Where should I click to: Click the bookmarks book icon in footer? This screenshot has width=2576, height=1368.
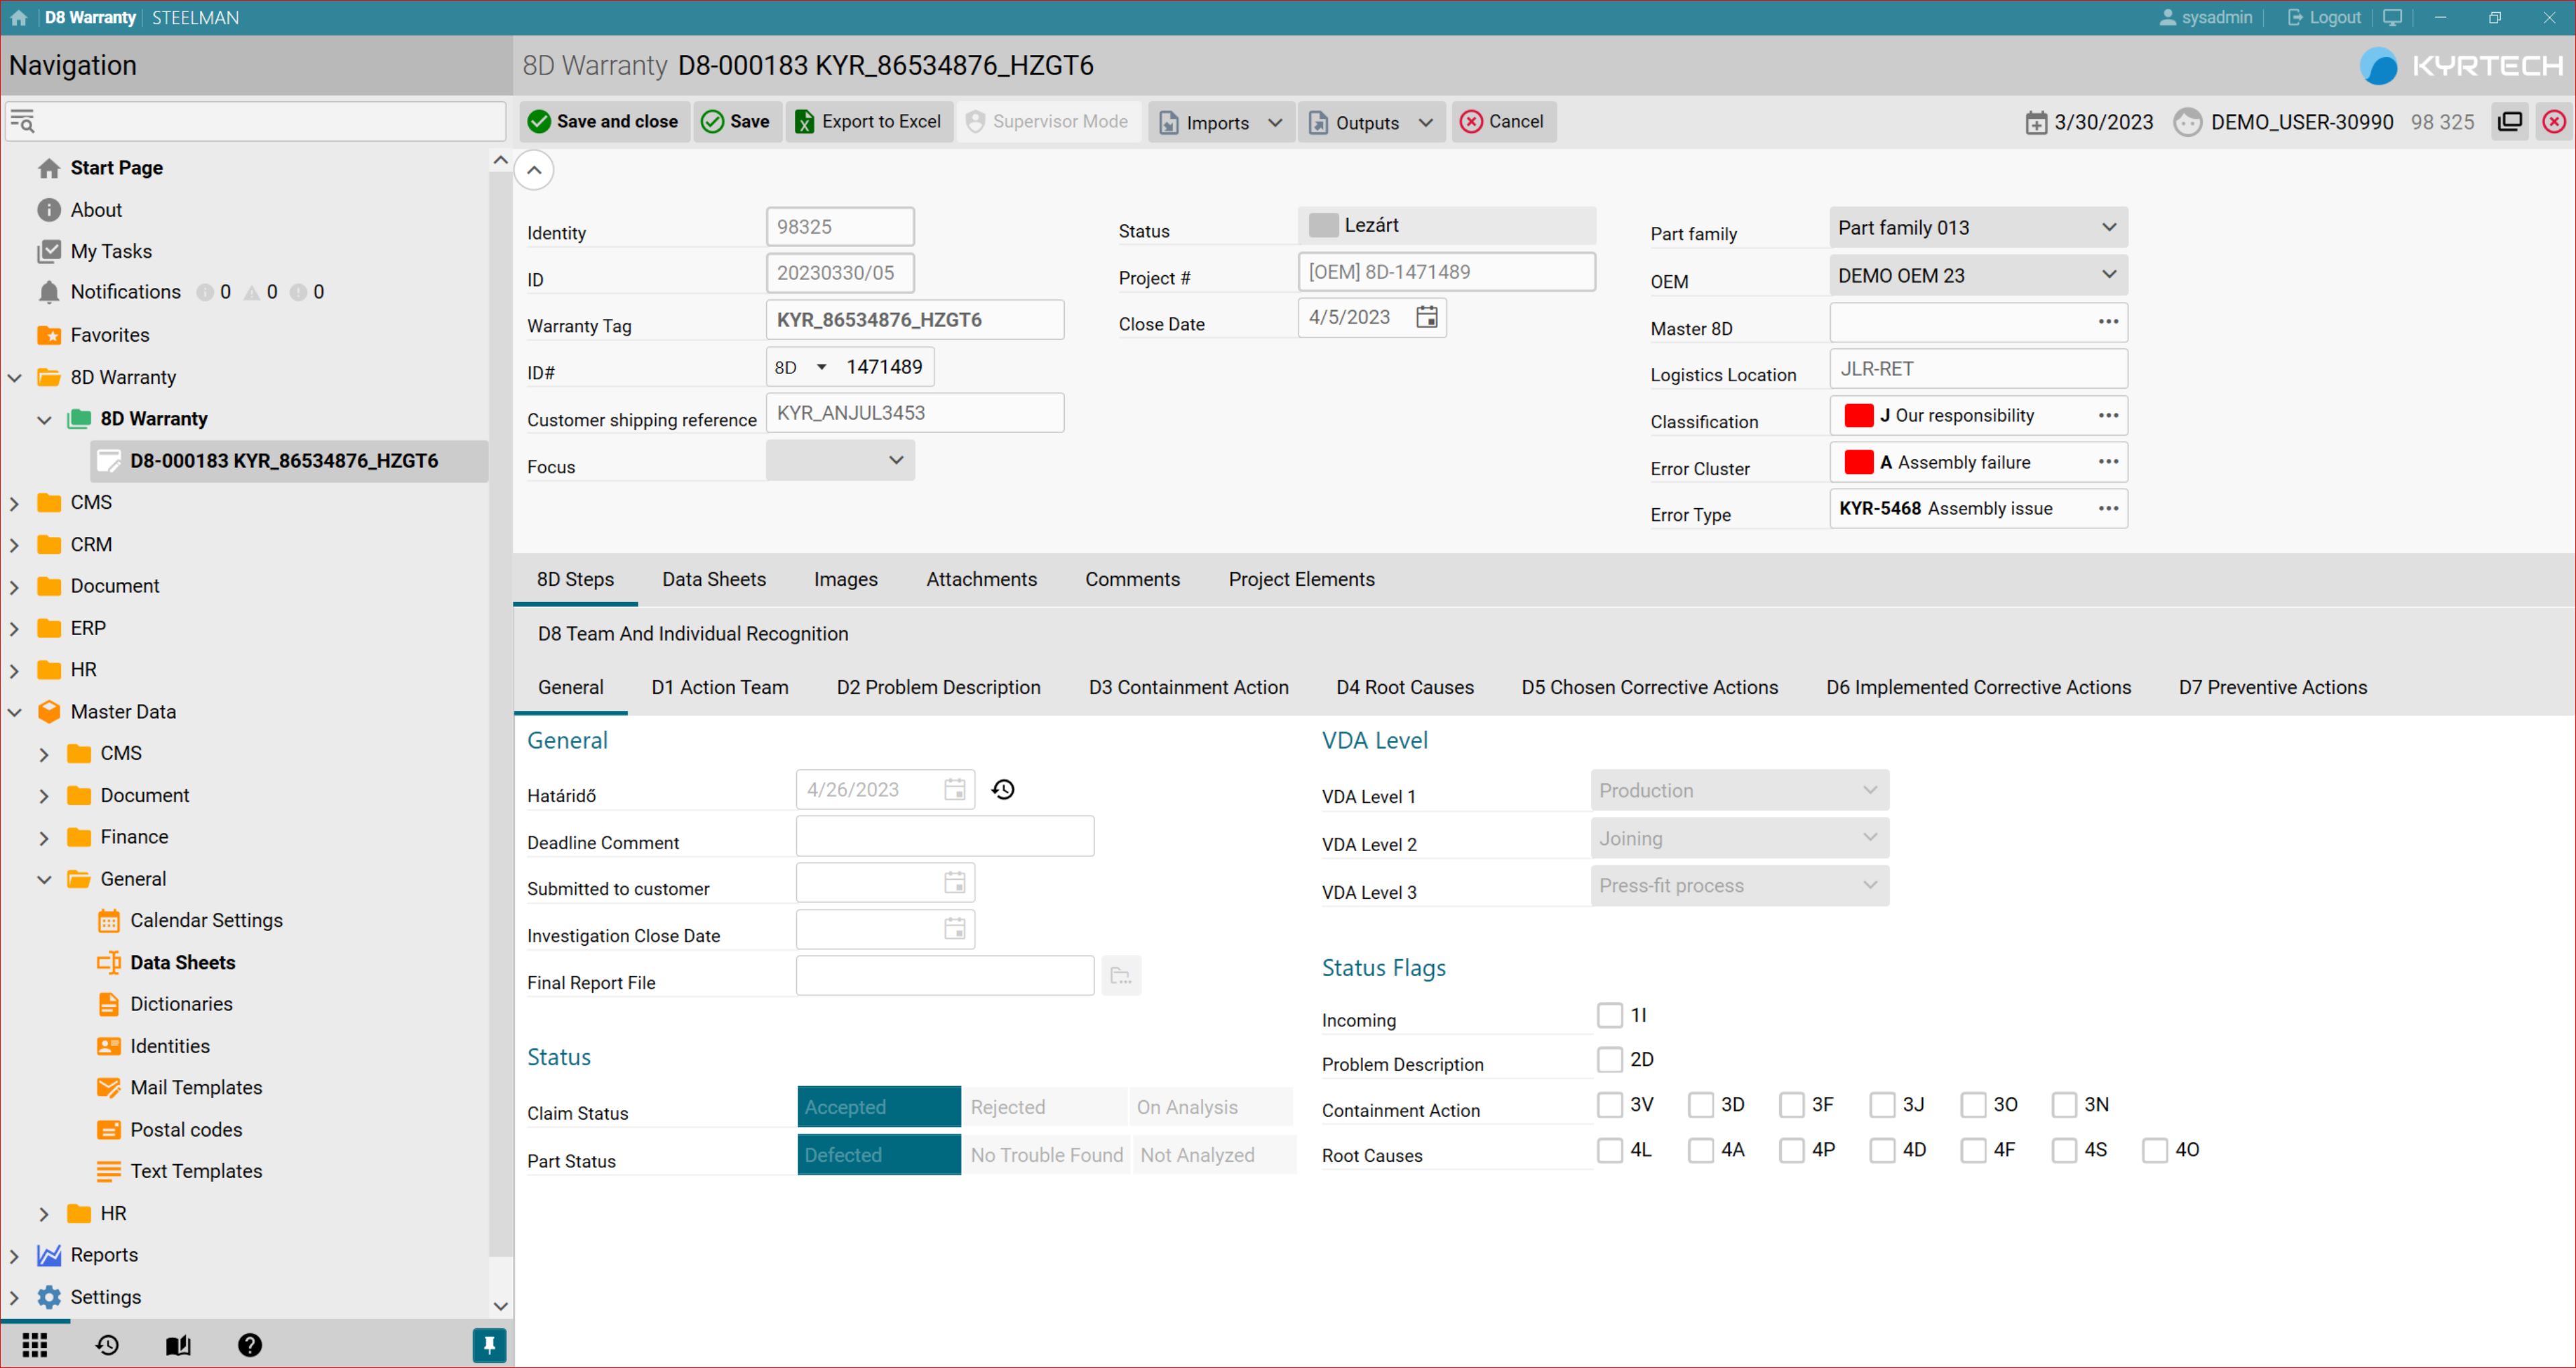point(178,1345)
